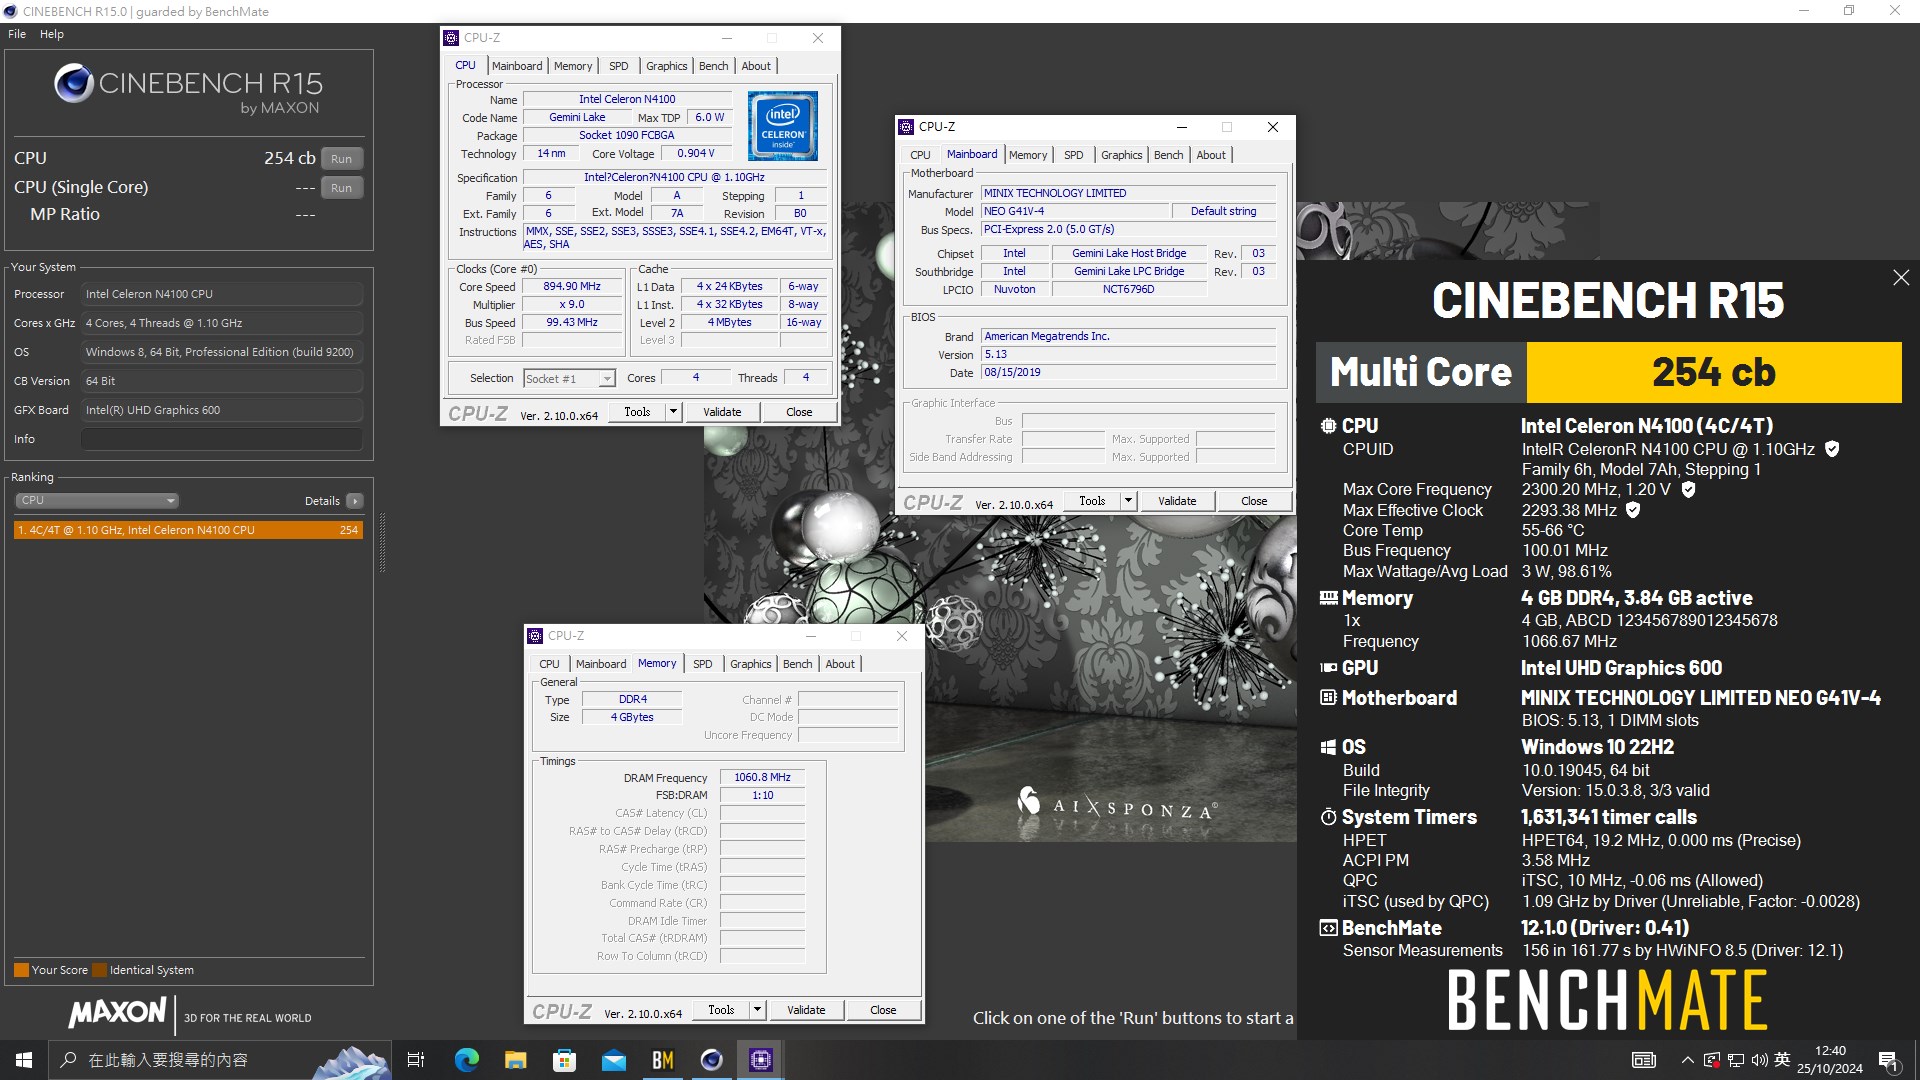
Task: Open the Windows Start menu
Action: click(24, 1060)
